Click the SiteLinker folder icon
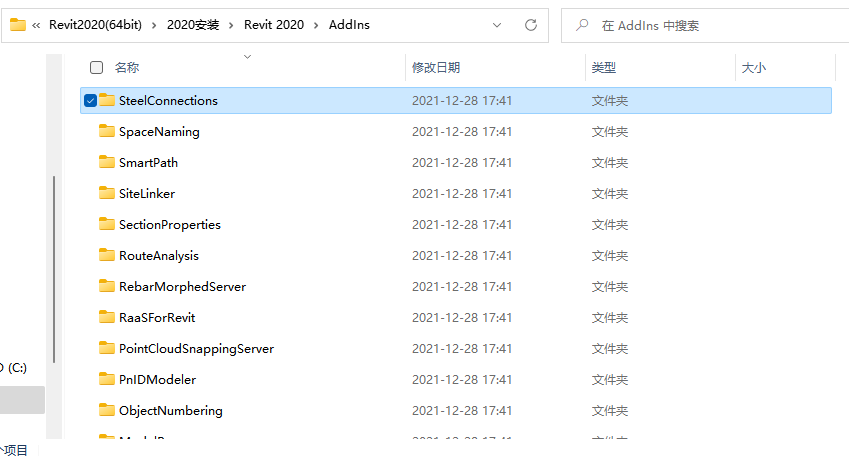Image resolution: width=849 pixels, height=460 pixels. click(x=107, y=193)
